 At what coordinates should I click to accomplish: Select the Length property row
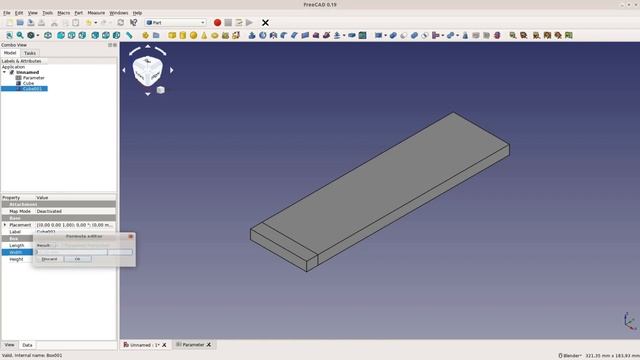click(x=17, y=245)
